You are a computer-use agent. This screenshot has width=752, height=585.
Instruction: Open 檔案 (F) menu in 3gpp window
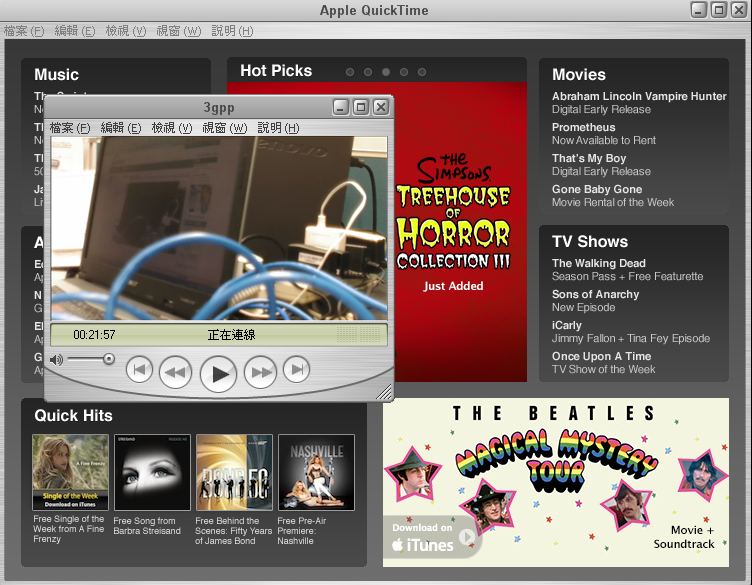click(70, 128)
